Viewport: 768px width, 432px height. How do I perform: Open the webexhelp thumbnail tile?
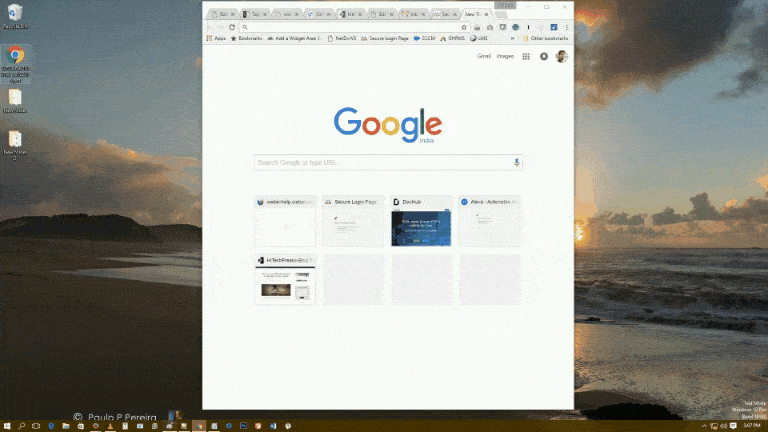[285, 221]
